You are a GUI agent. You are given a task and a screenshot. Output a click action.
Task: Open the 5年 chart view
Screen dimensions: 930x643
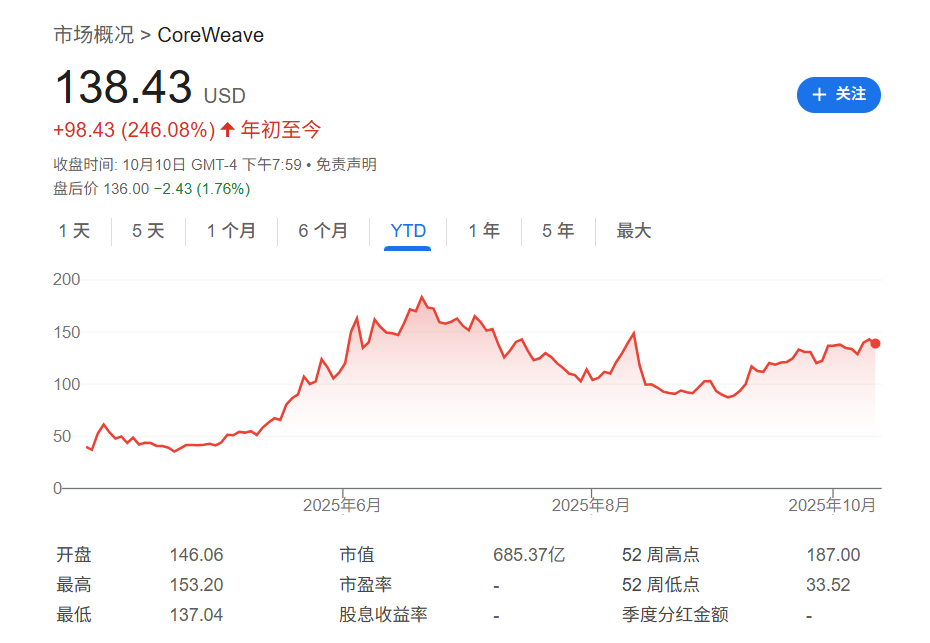[x=557, y=230]
